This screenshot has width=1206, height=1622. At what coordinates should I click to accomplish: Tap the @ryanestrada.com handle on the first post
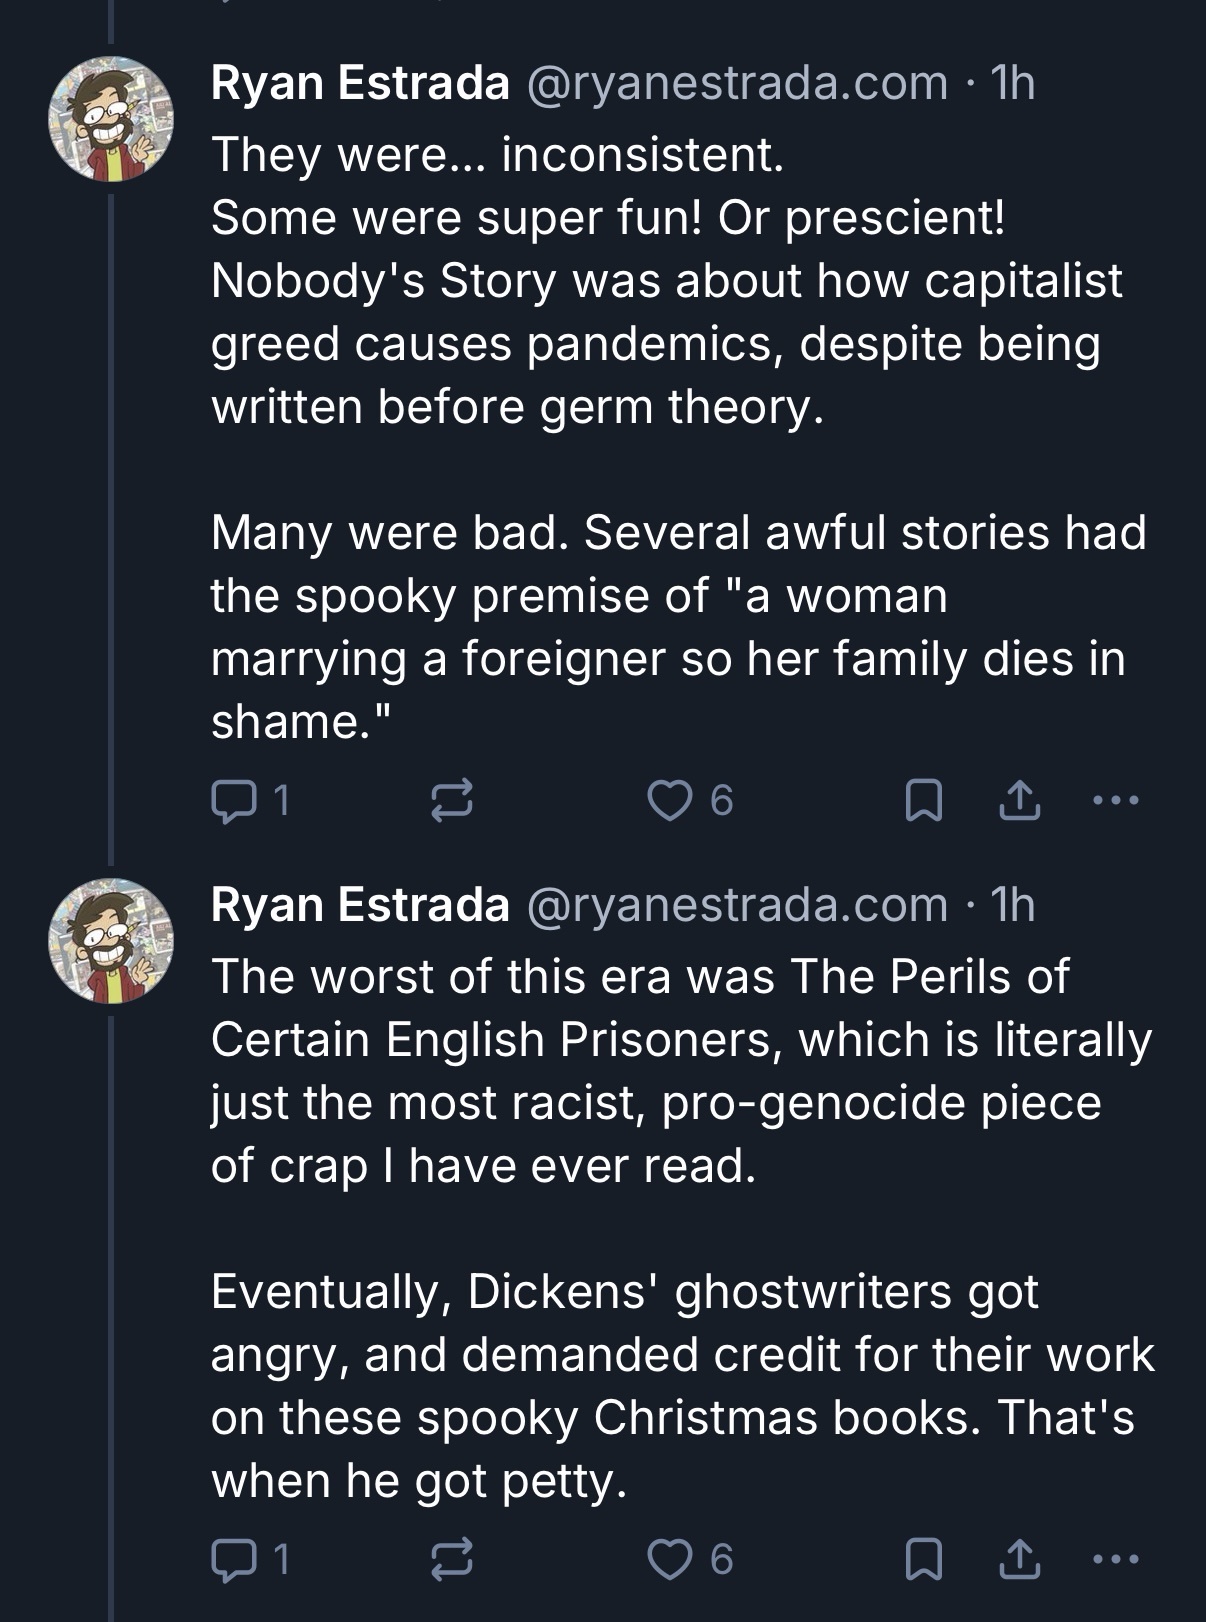[x=736, y=82]
